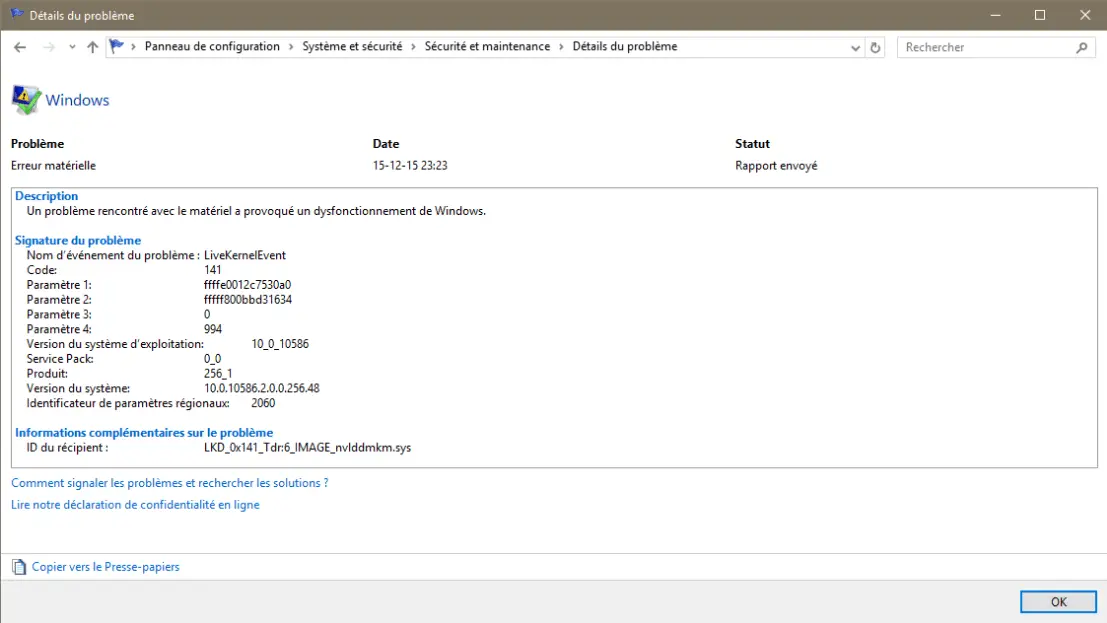Minimize the Détails du problème window
Screen dimensions: 1107x623
point(995,15)
